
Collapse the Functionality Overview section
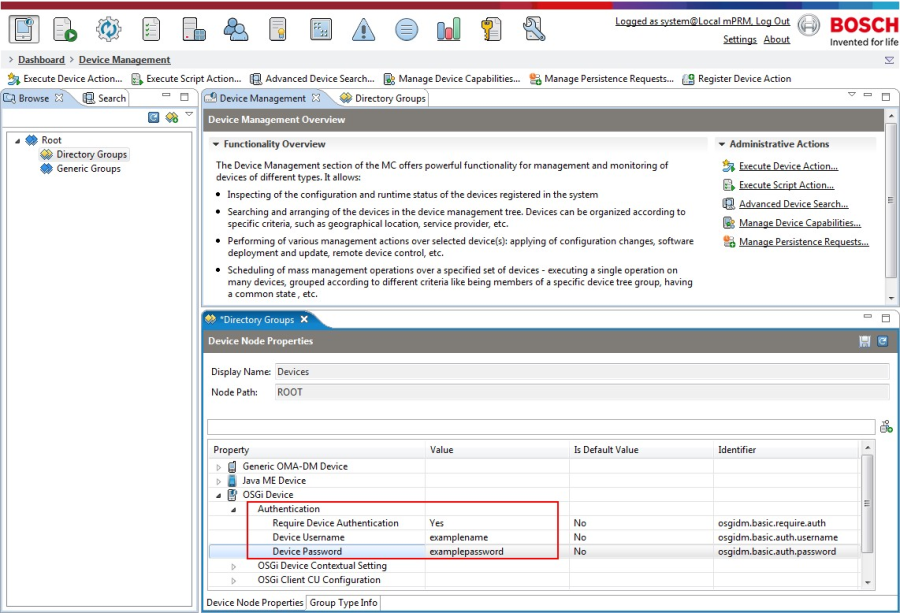pos(216,144)
